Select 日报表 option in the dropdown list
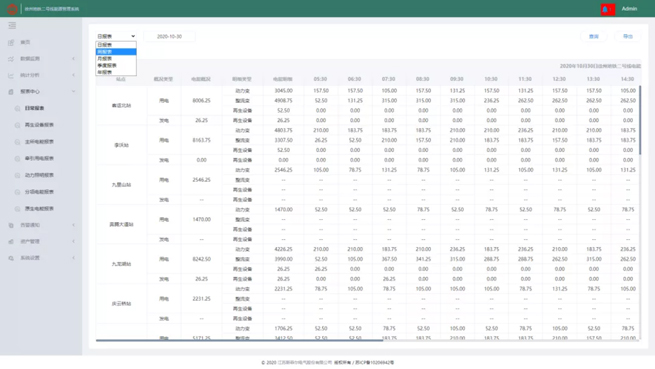This screenshot has height=369, width=655. point(116,45)
